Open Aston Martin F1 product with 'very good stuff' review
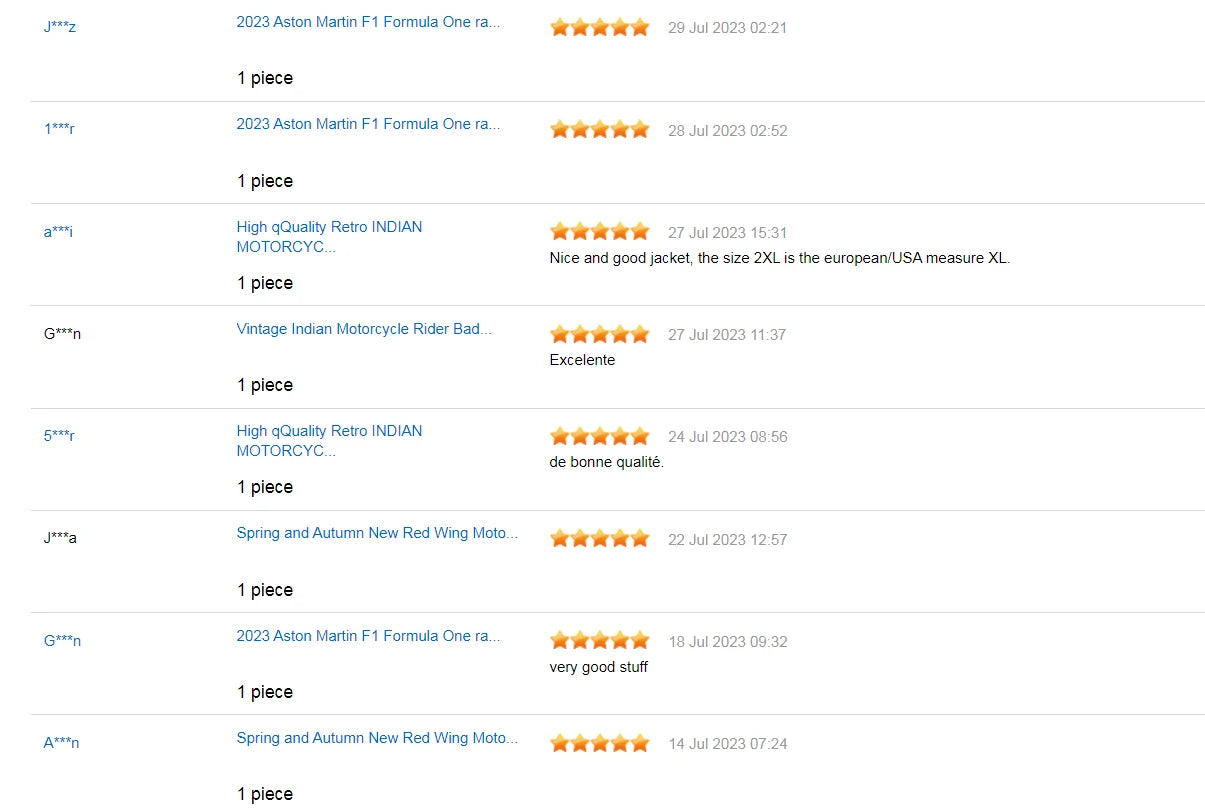This screenshot has width=1205, height=812. [x=368, y=636]
